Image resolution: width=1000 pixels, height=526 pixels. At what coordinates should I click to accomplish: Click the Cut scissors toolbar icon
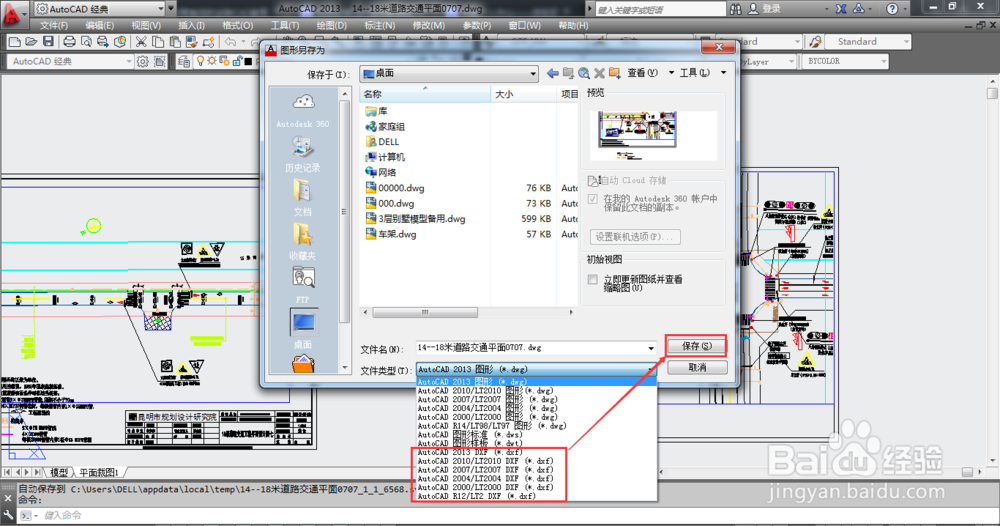click(x=141, y=42)
